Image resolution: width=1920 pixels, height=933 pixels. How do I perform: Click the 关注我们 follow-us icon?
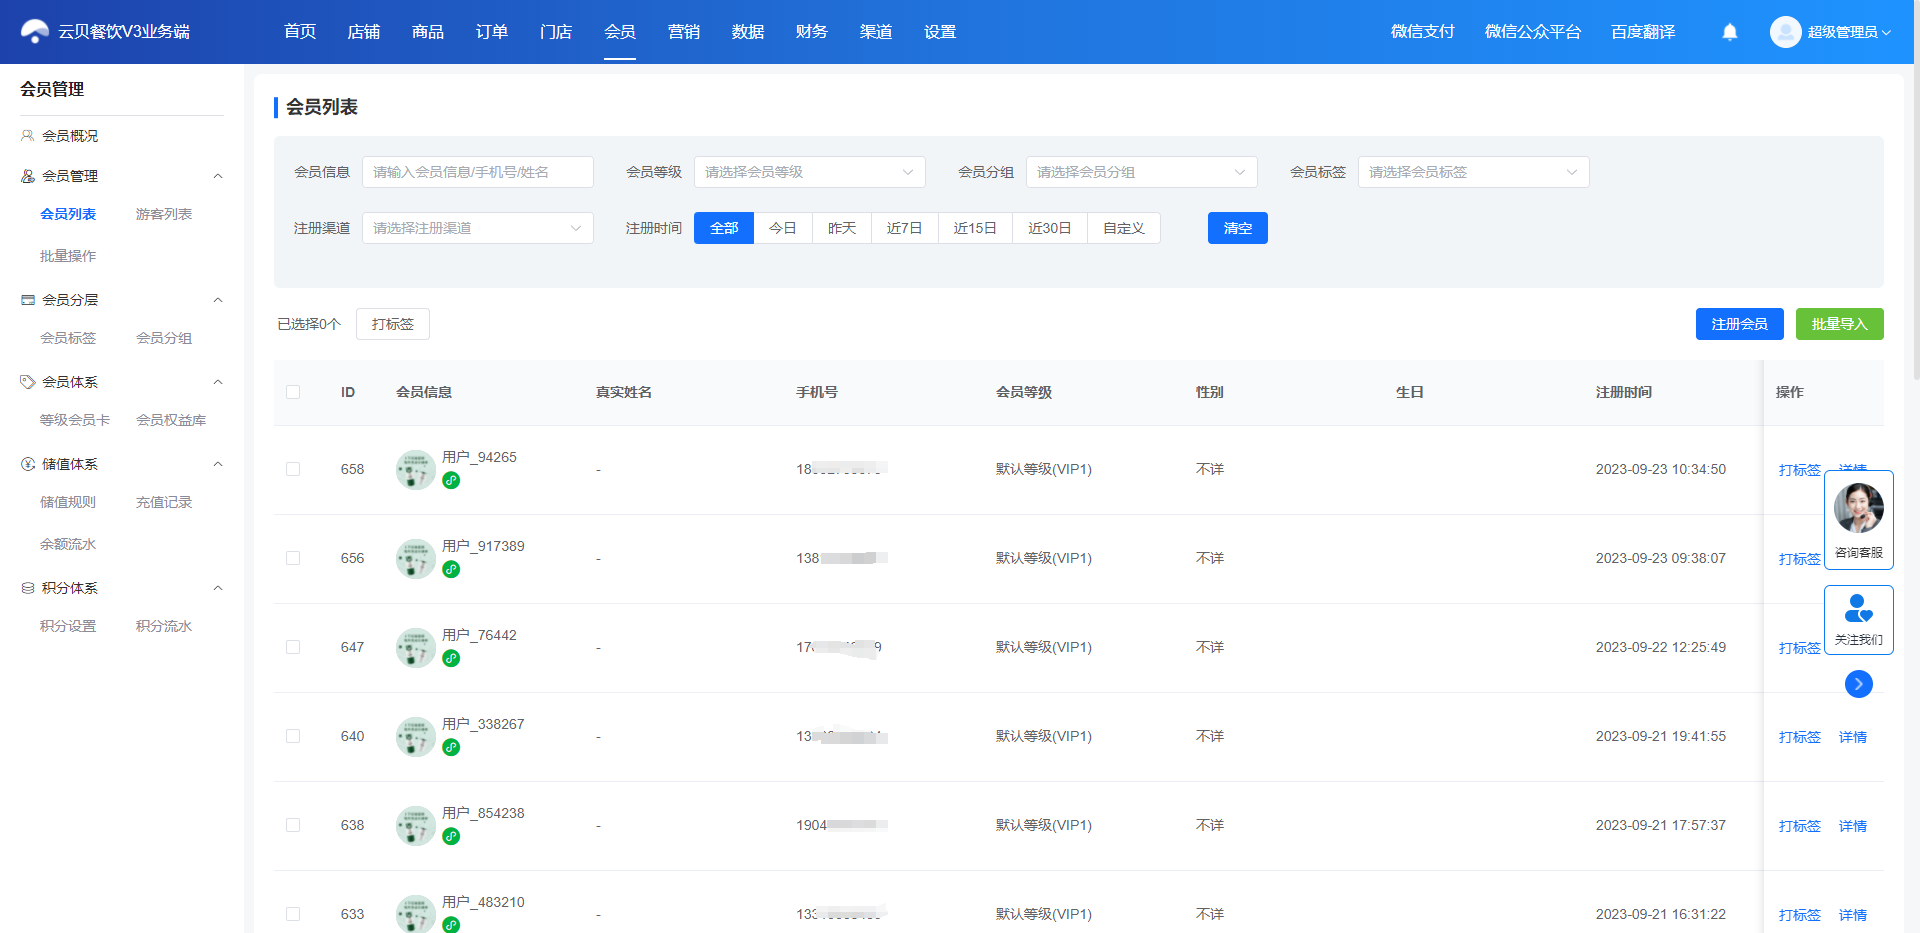1858,608
